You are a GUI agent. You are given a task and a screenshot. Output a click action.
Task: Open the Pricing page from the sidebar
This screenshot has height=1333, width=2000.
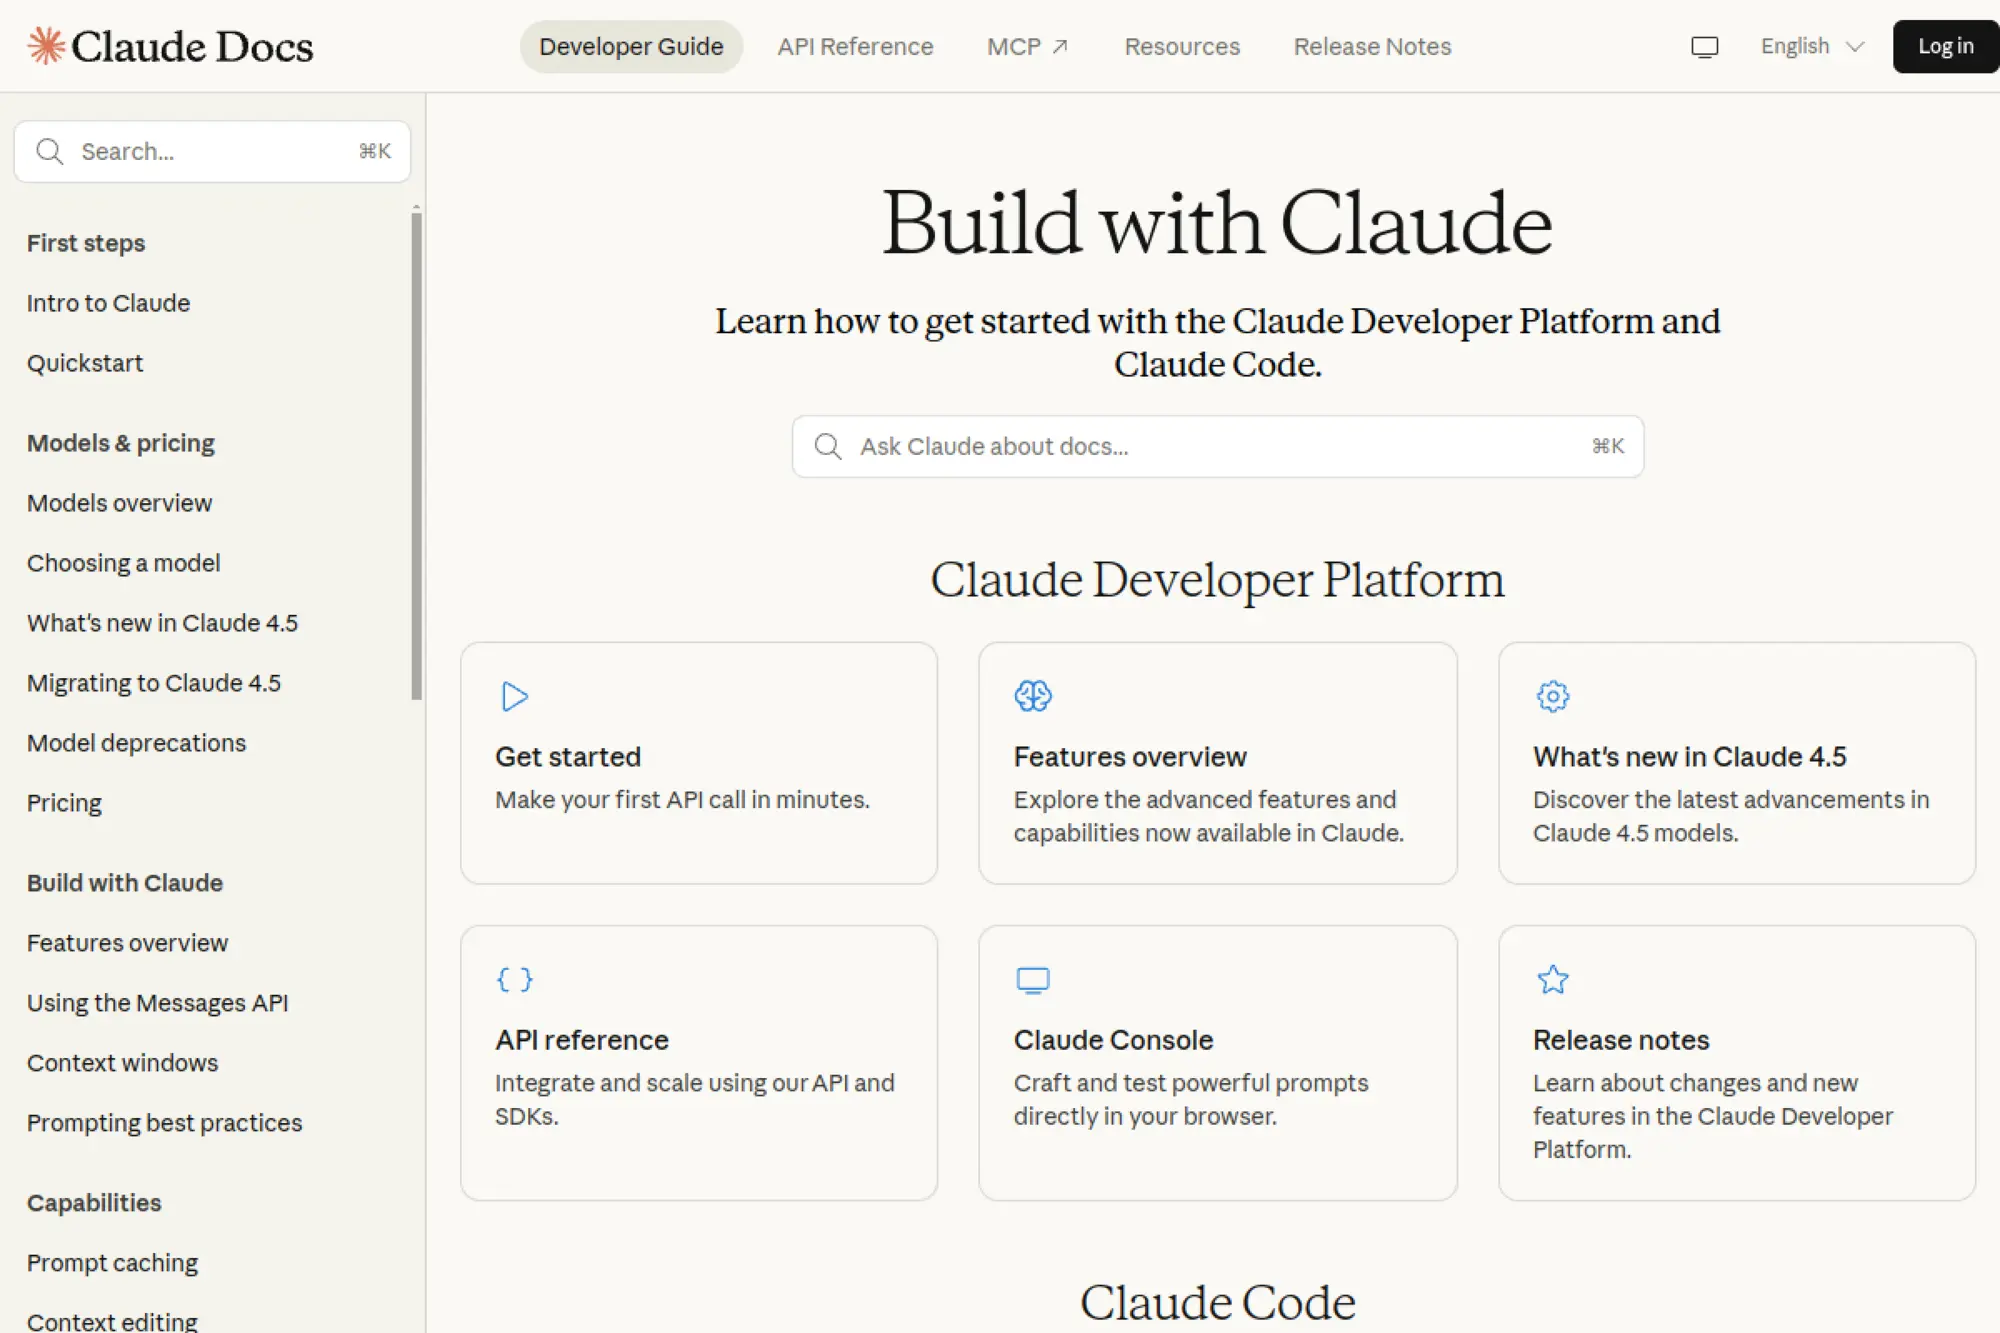tap(64, 802)
